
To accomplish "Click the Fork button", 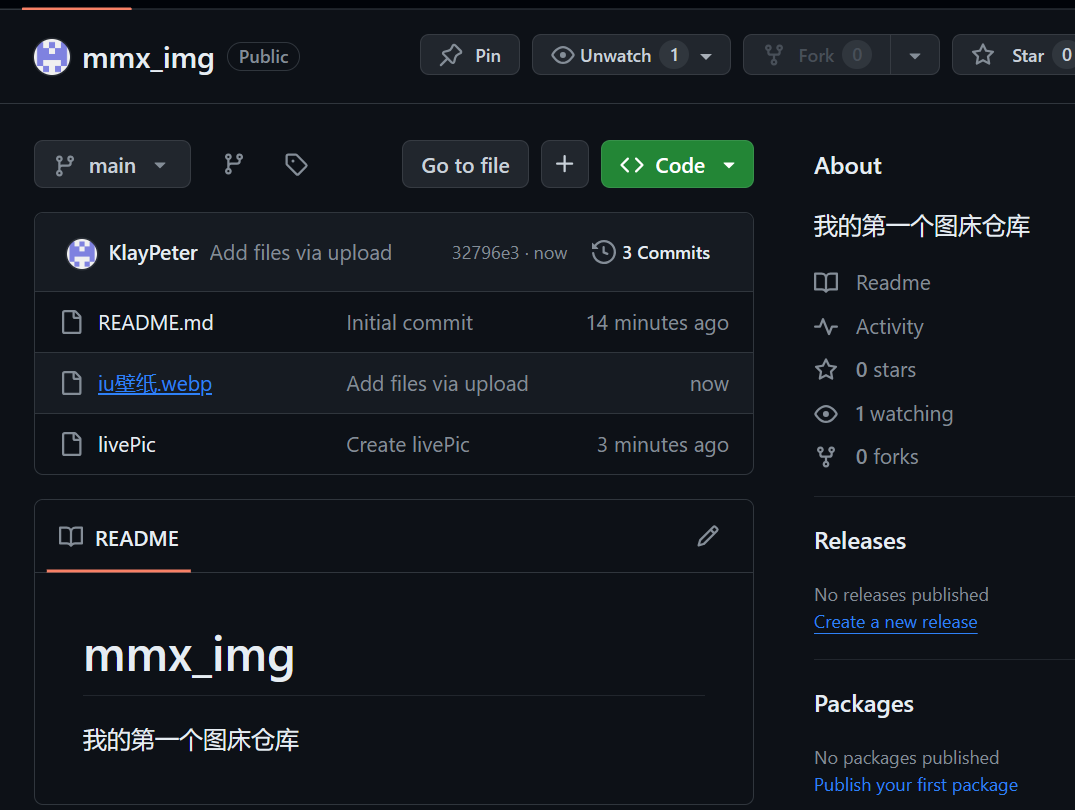I will [x=817, y=55].
